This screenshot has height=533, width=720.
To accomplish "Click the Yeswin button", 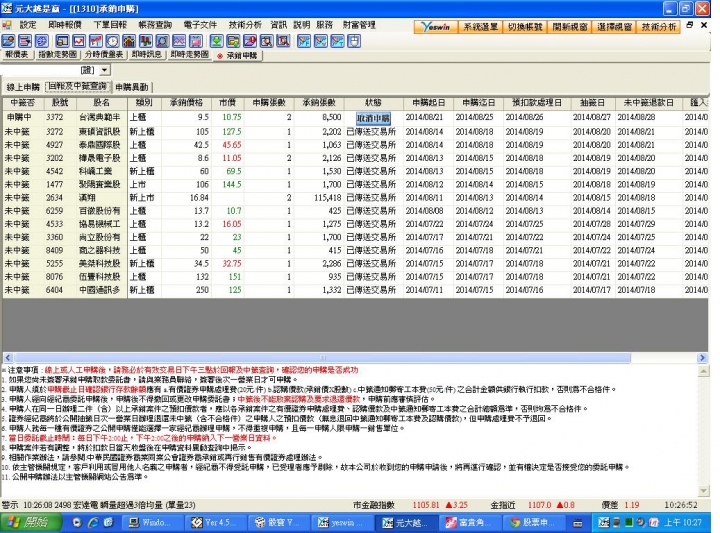I will [x=435, y=27].
